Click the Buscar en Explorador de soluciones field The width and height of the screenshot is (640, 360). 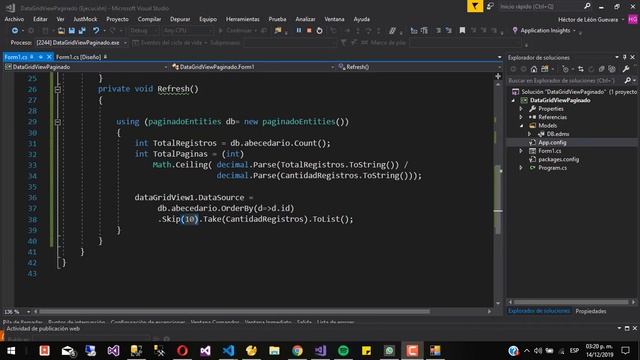click(x=565, y=81)
